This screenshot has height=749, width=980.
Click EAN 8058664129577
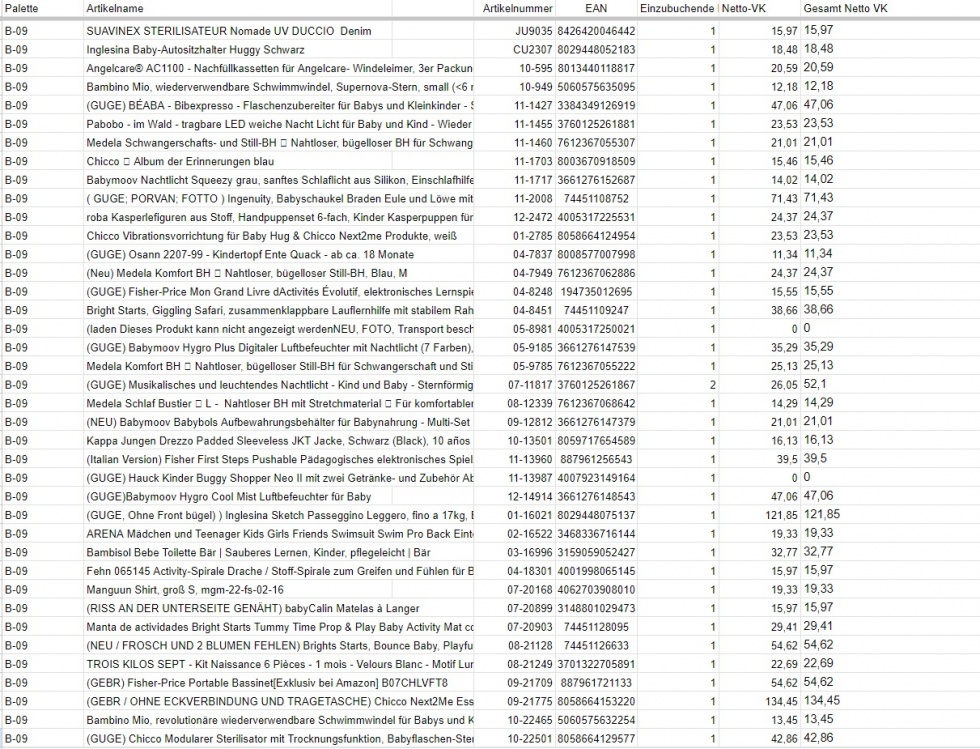coord(596,739)
